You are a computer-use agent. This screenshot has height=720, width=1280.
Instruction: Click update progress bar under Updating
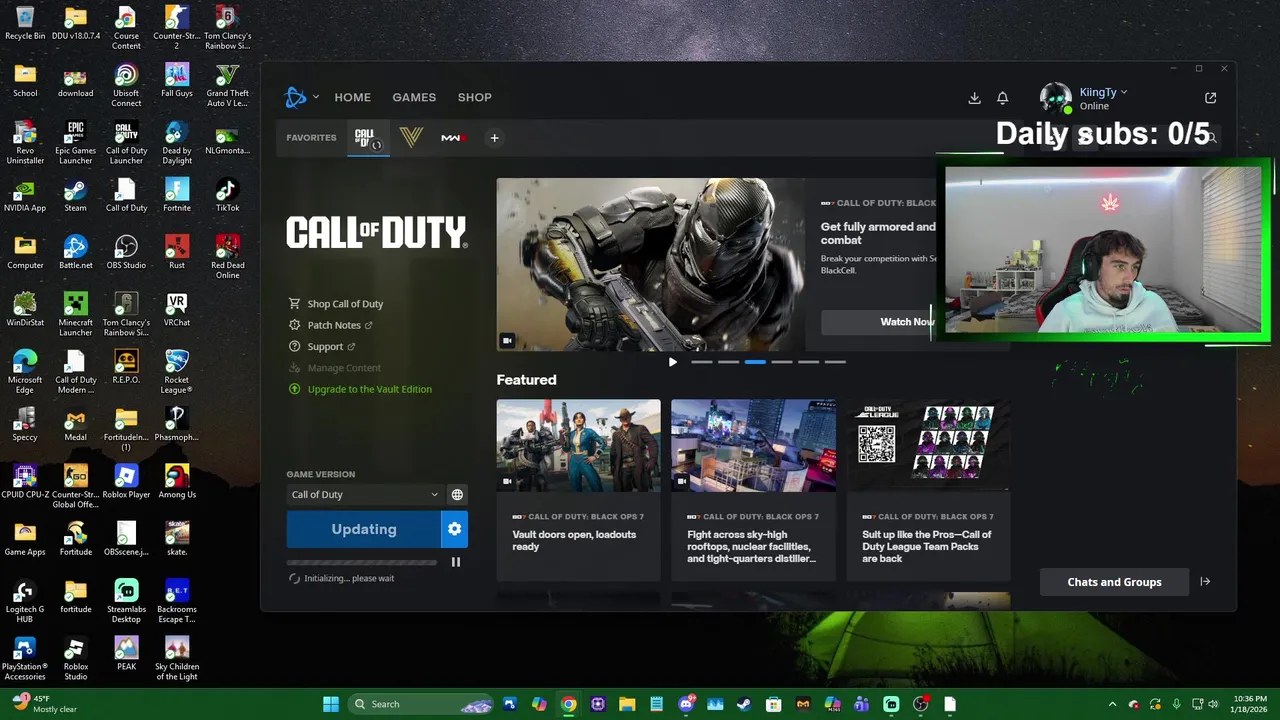tap(362, 562)
